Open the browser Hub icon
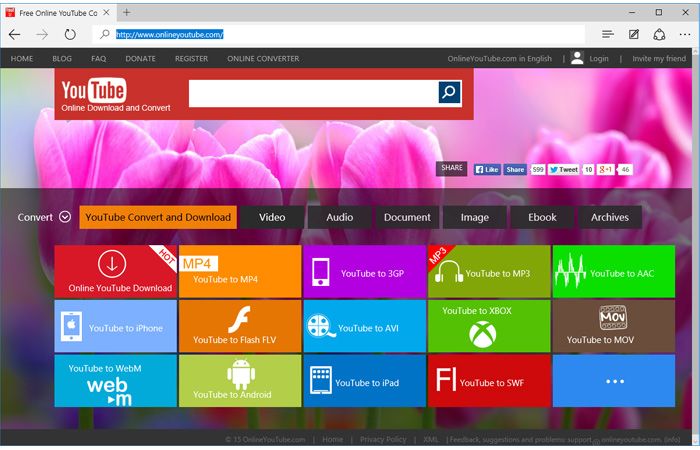 point(608,34)
